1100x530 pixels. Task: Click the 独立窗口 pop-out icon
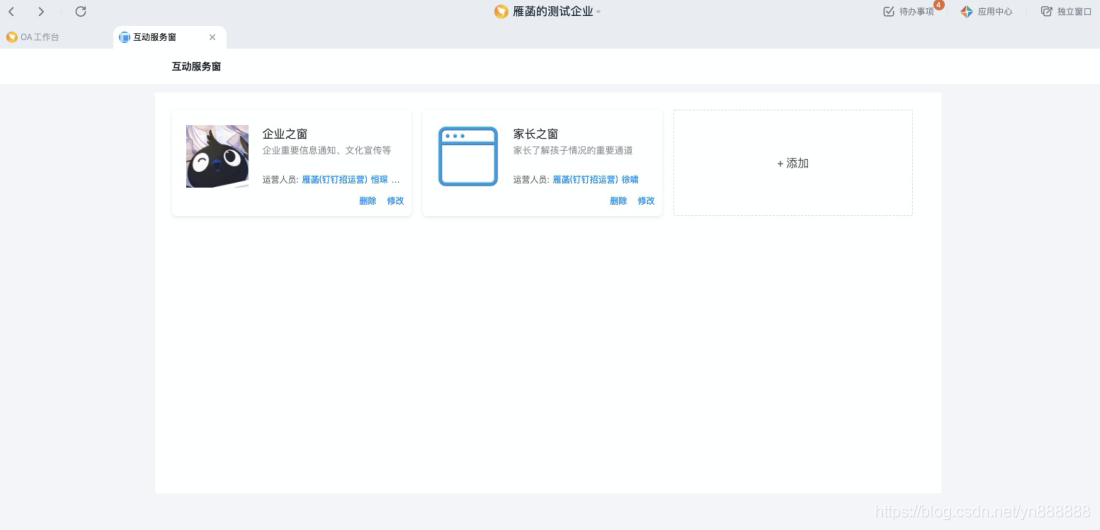1046,11
